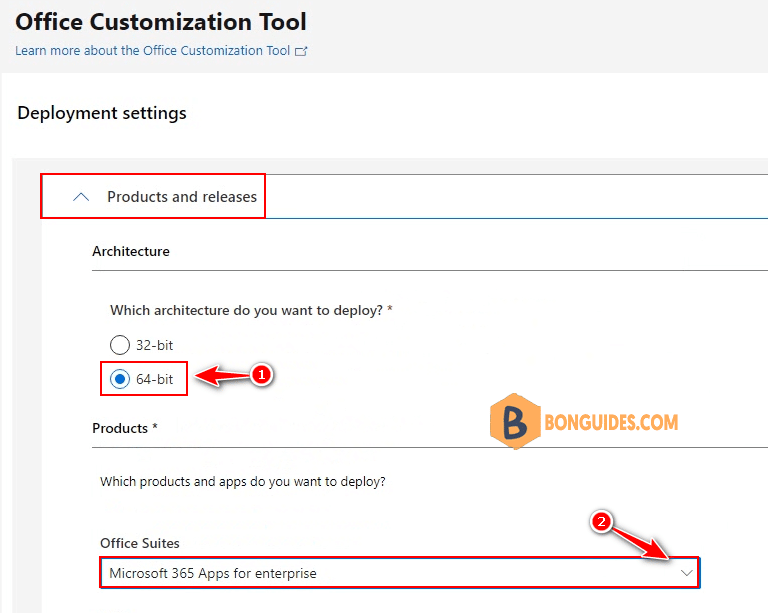Click the Office Customization Tool page title
768x613 pixels.
(161, 21)
